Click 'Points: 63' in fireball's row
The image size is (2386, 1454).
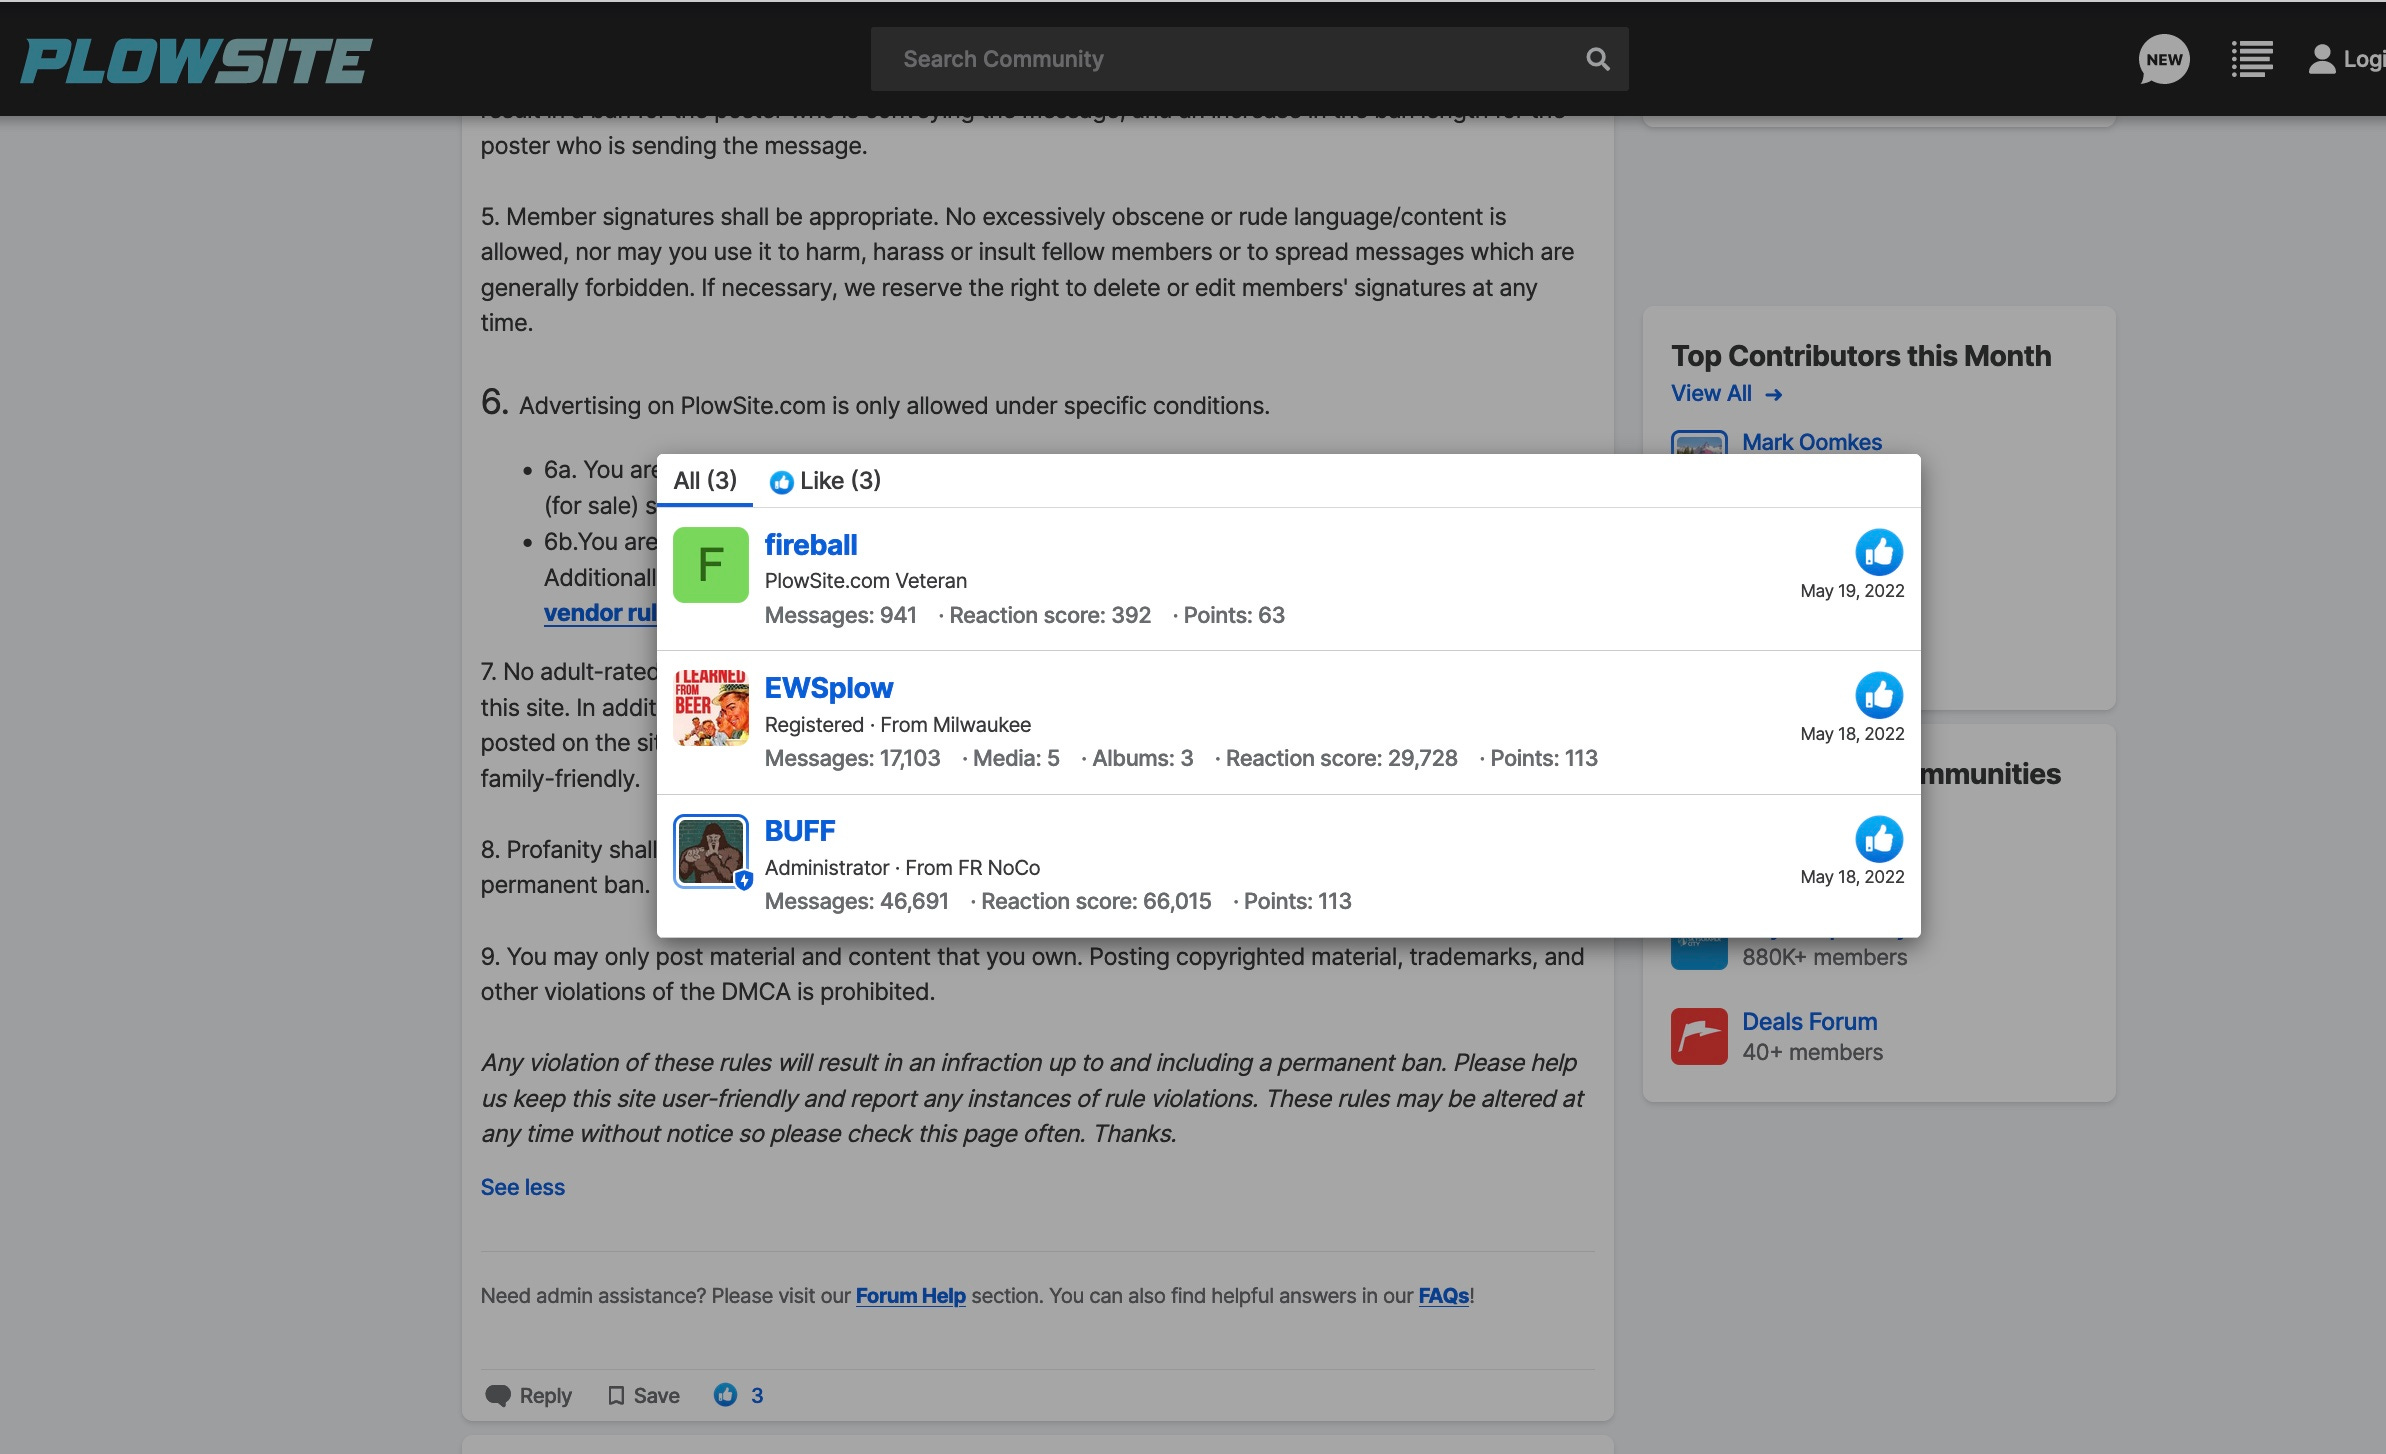pos(1234,615)
